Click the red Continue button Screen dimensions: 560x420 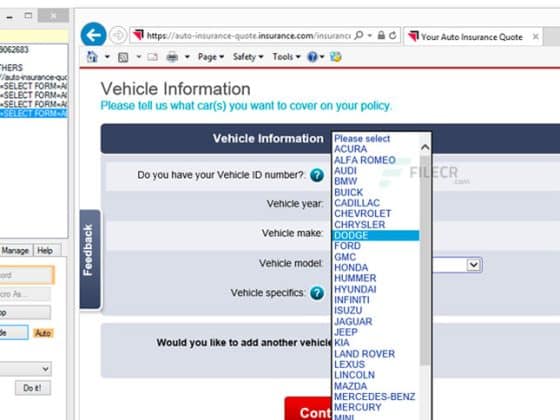coord(309,409)
